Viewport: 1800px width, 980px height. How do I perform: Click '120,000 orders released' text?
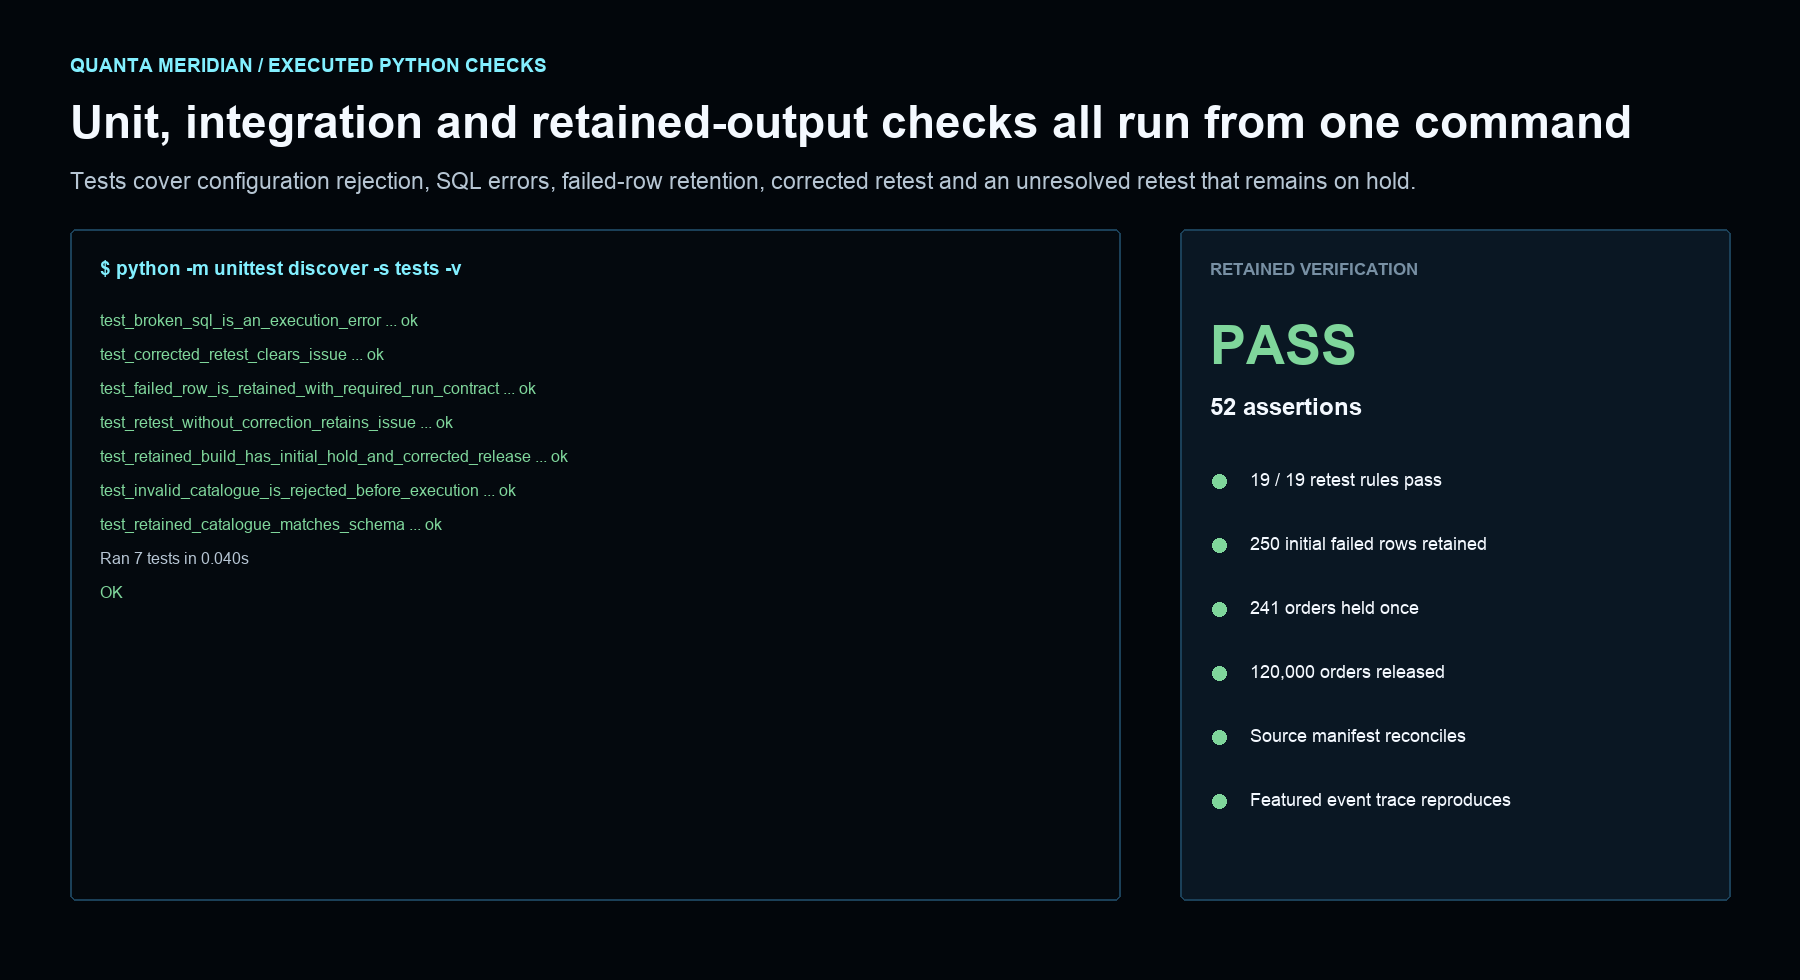[x=1347, y=672]
